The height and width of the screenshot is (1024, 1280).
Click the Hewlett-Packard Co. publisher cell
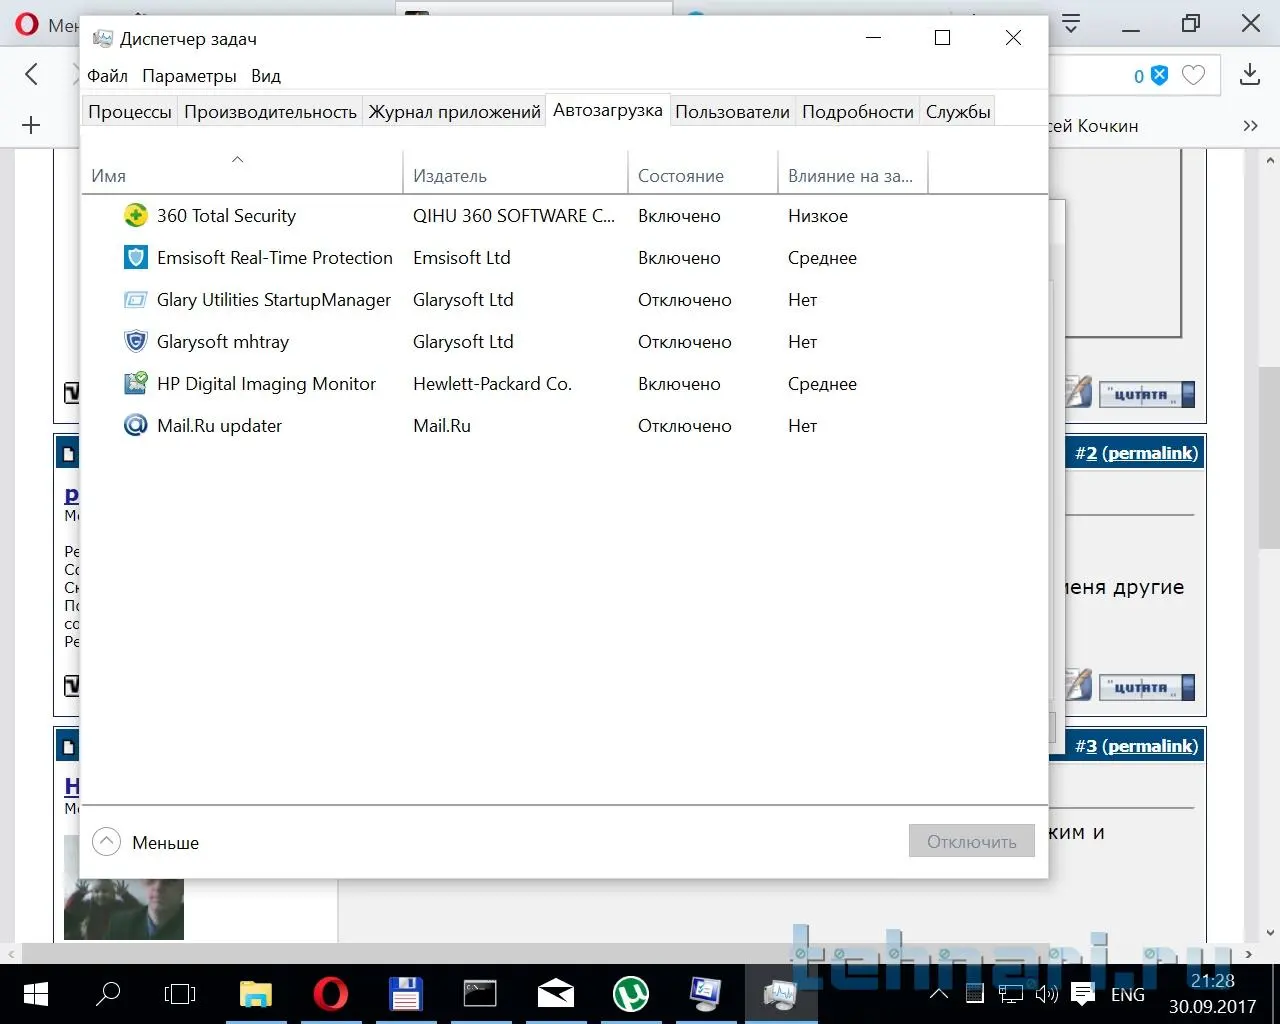tap(493, 384)
